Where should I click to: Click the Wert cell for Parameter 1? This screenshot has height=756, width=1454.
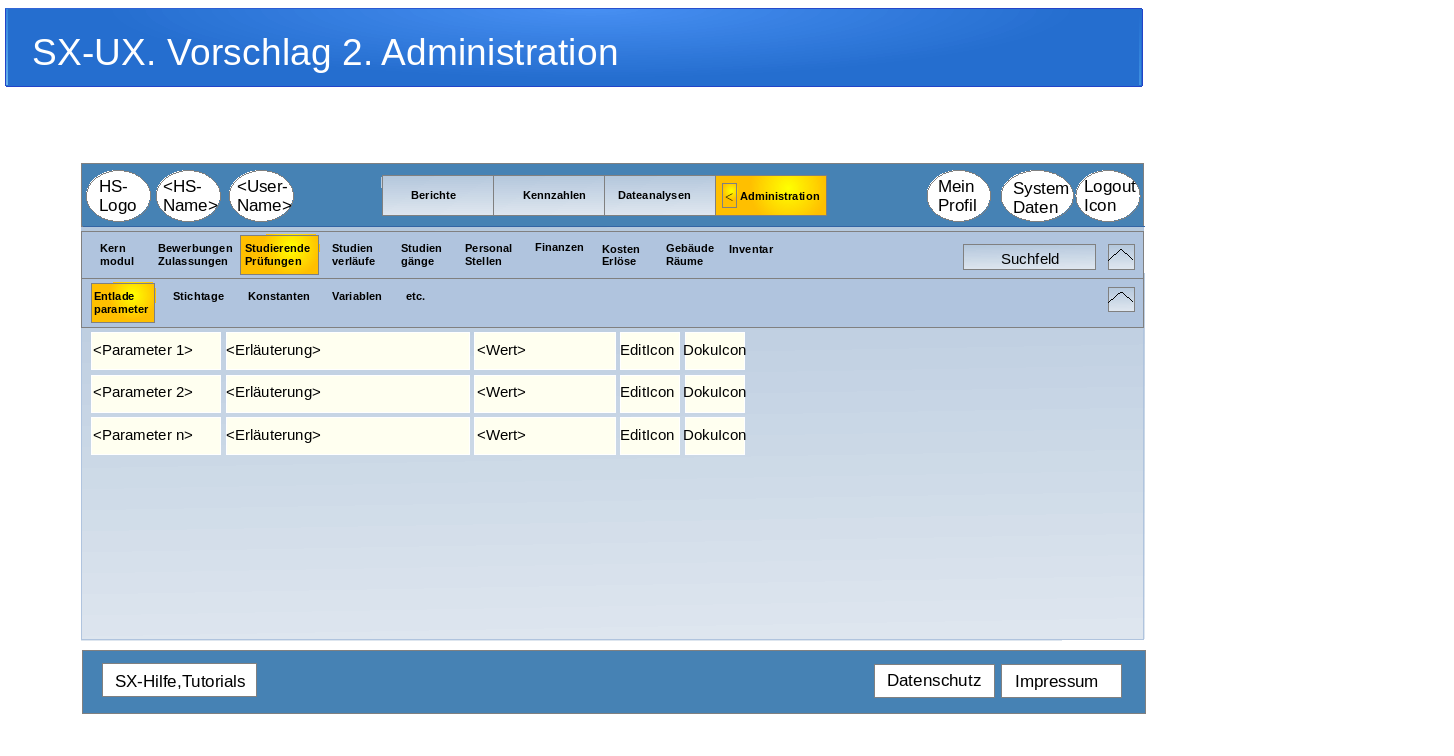[545, 351]
